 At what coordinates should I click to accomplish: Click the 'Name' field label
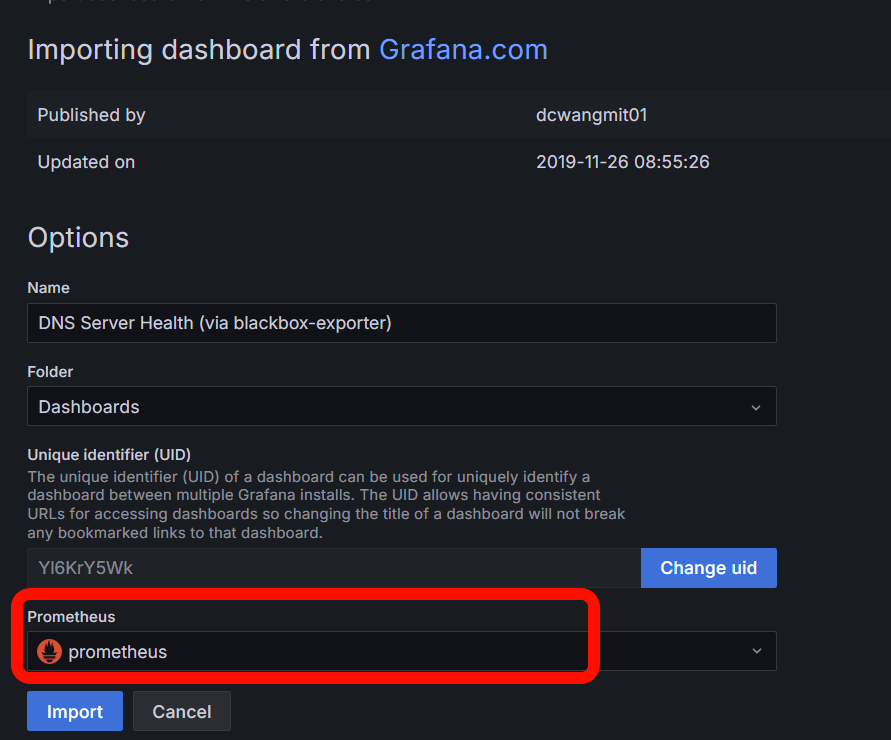[48, 288]
